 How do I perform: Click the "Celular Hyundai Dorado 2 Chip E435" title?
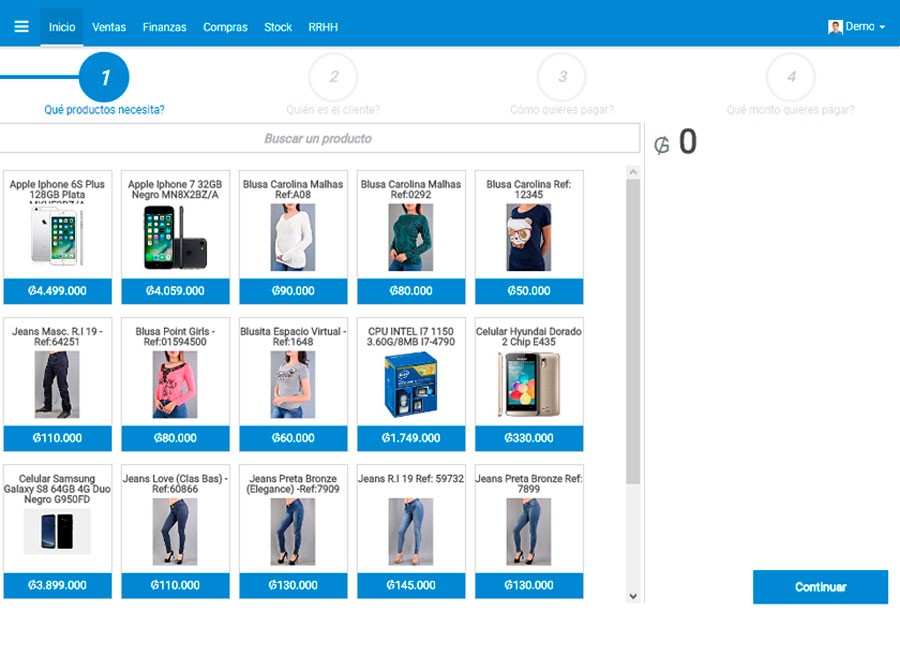(529, 336)
